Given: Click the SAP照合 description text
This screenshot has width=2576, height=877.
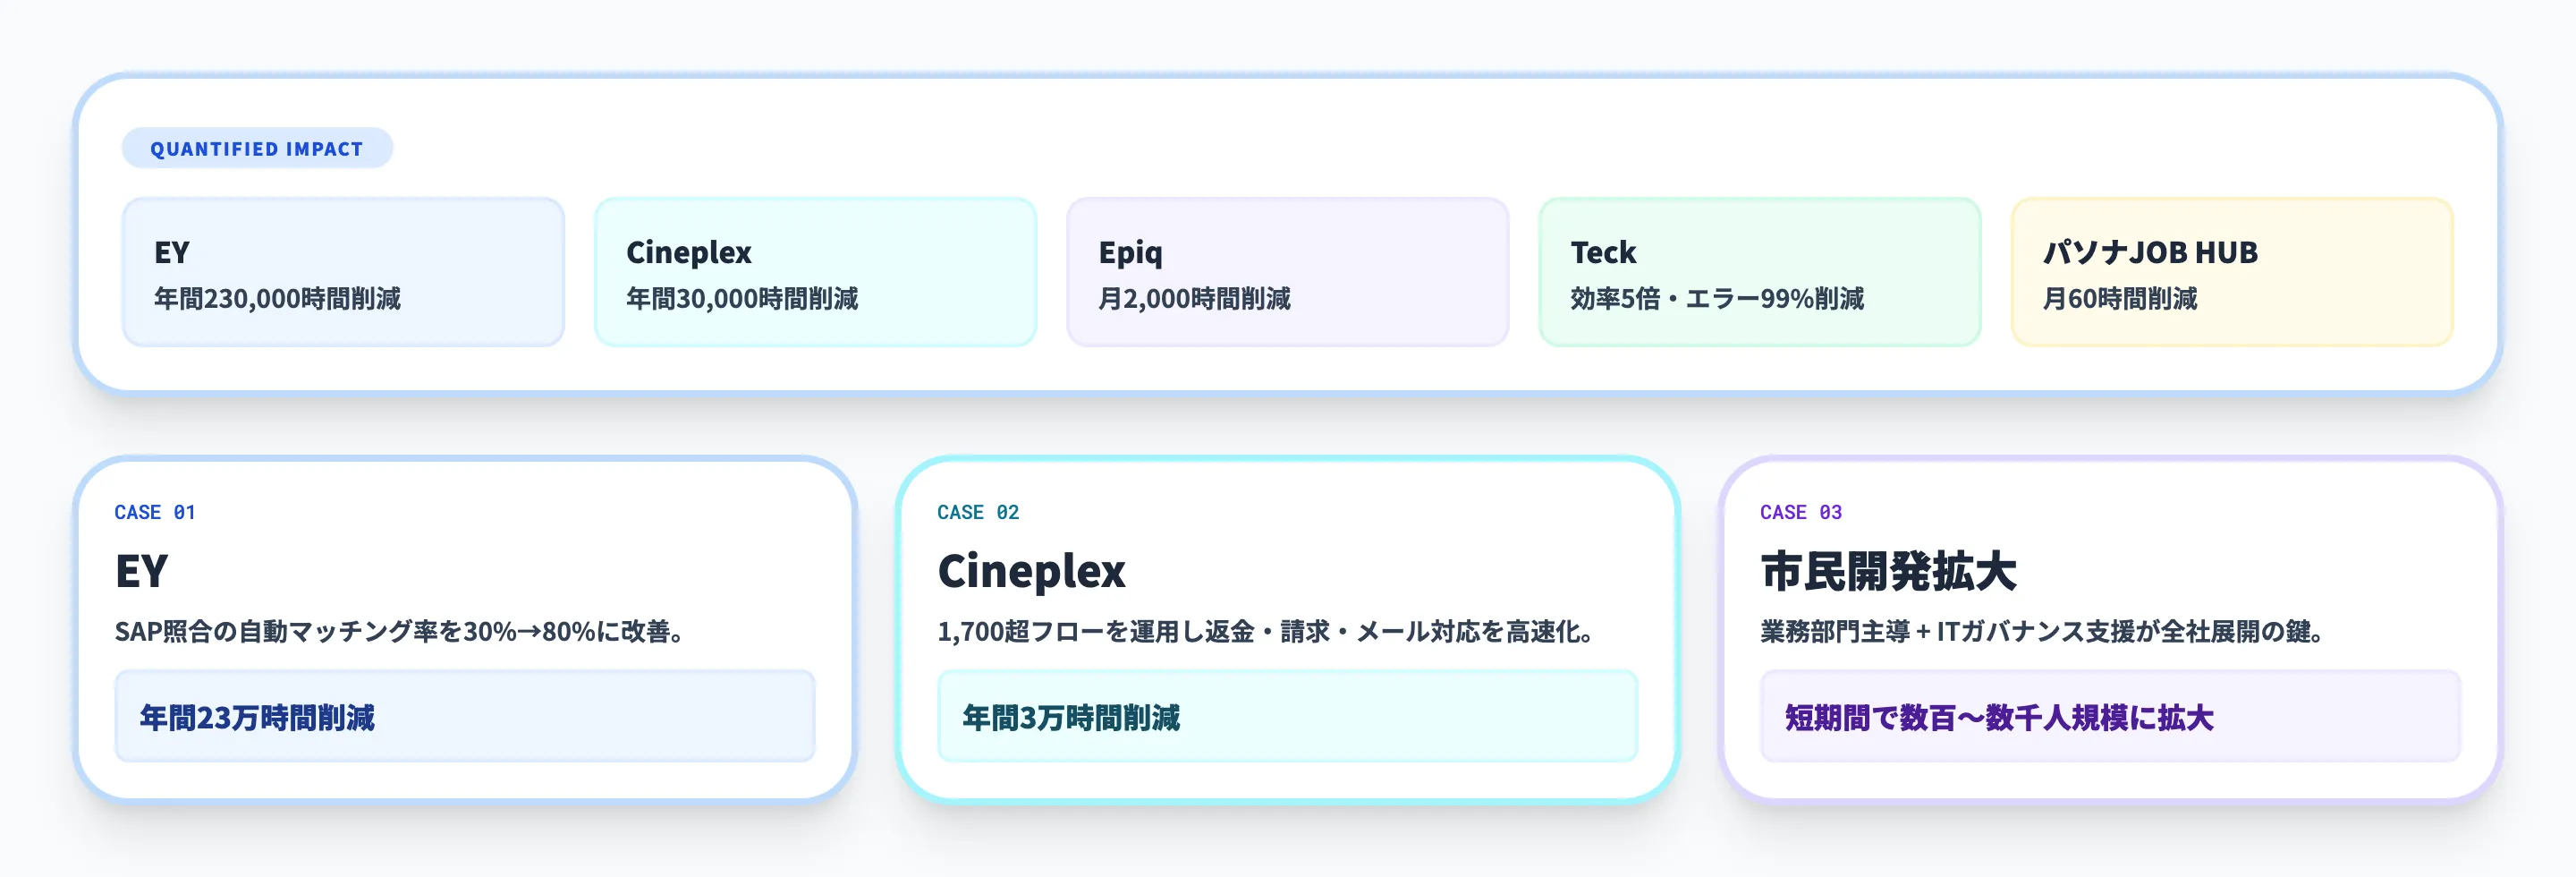Looking at the screenshot, I should (399, 631).
